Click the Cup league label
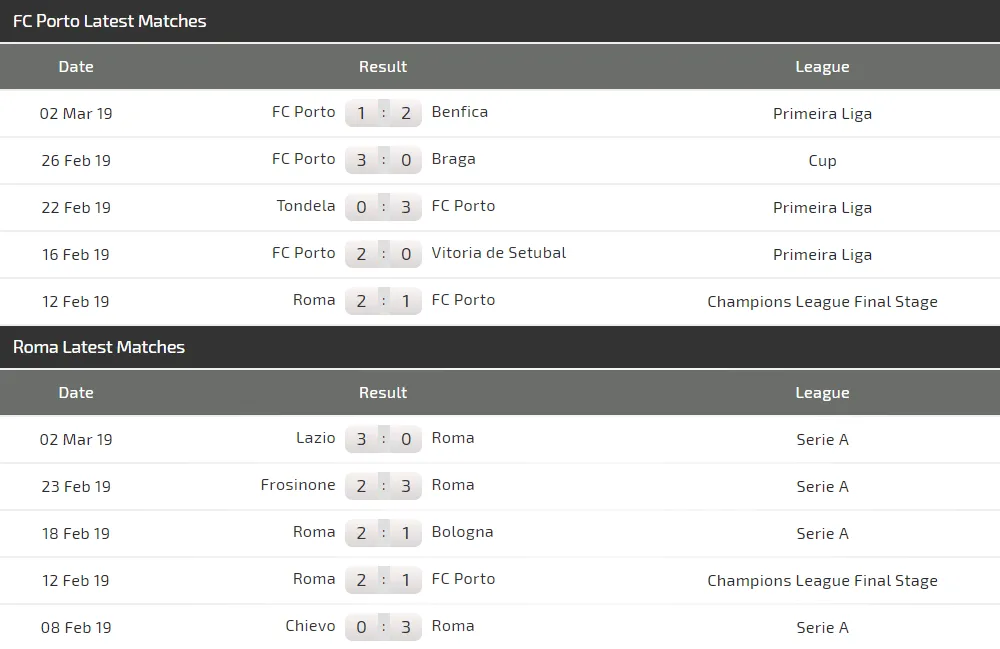This screenshot has height=649, width=1000. pos(822,160)
